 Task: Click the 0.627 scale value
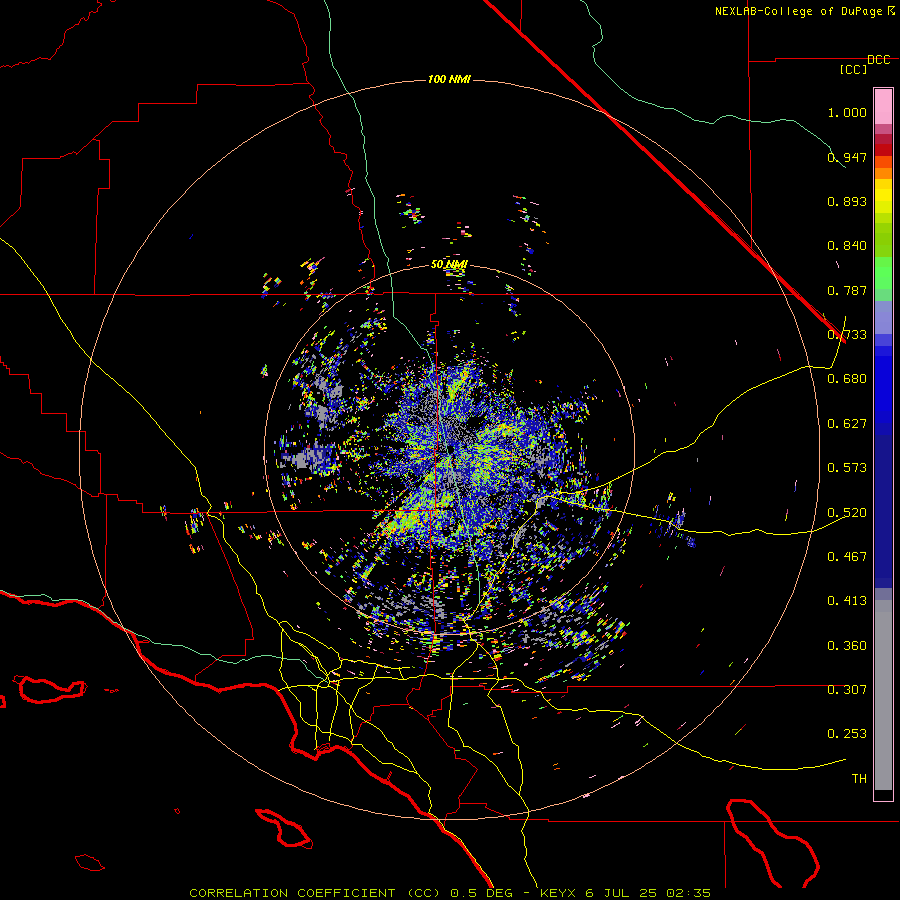pos(847,424)
